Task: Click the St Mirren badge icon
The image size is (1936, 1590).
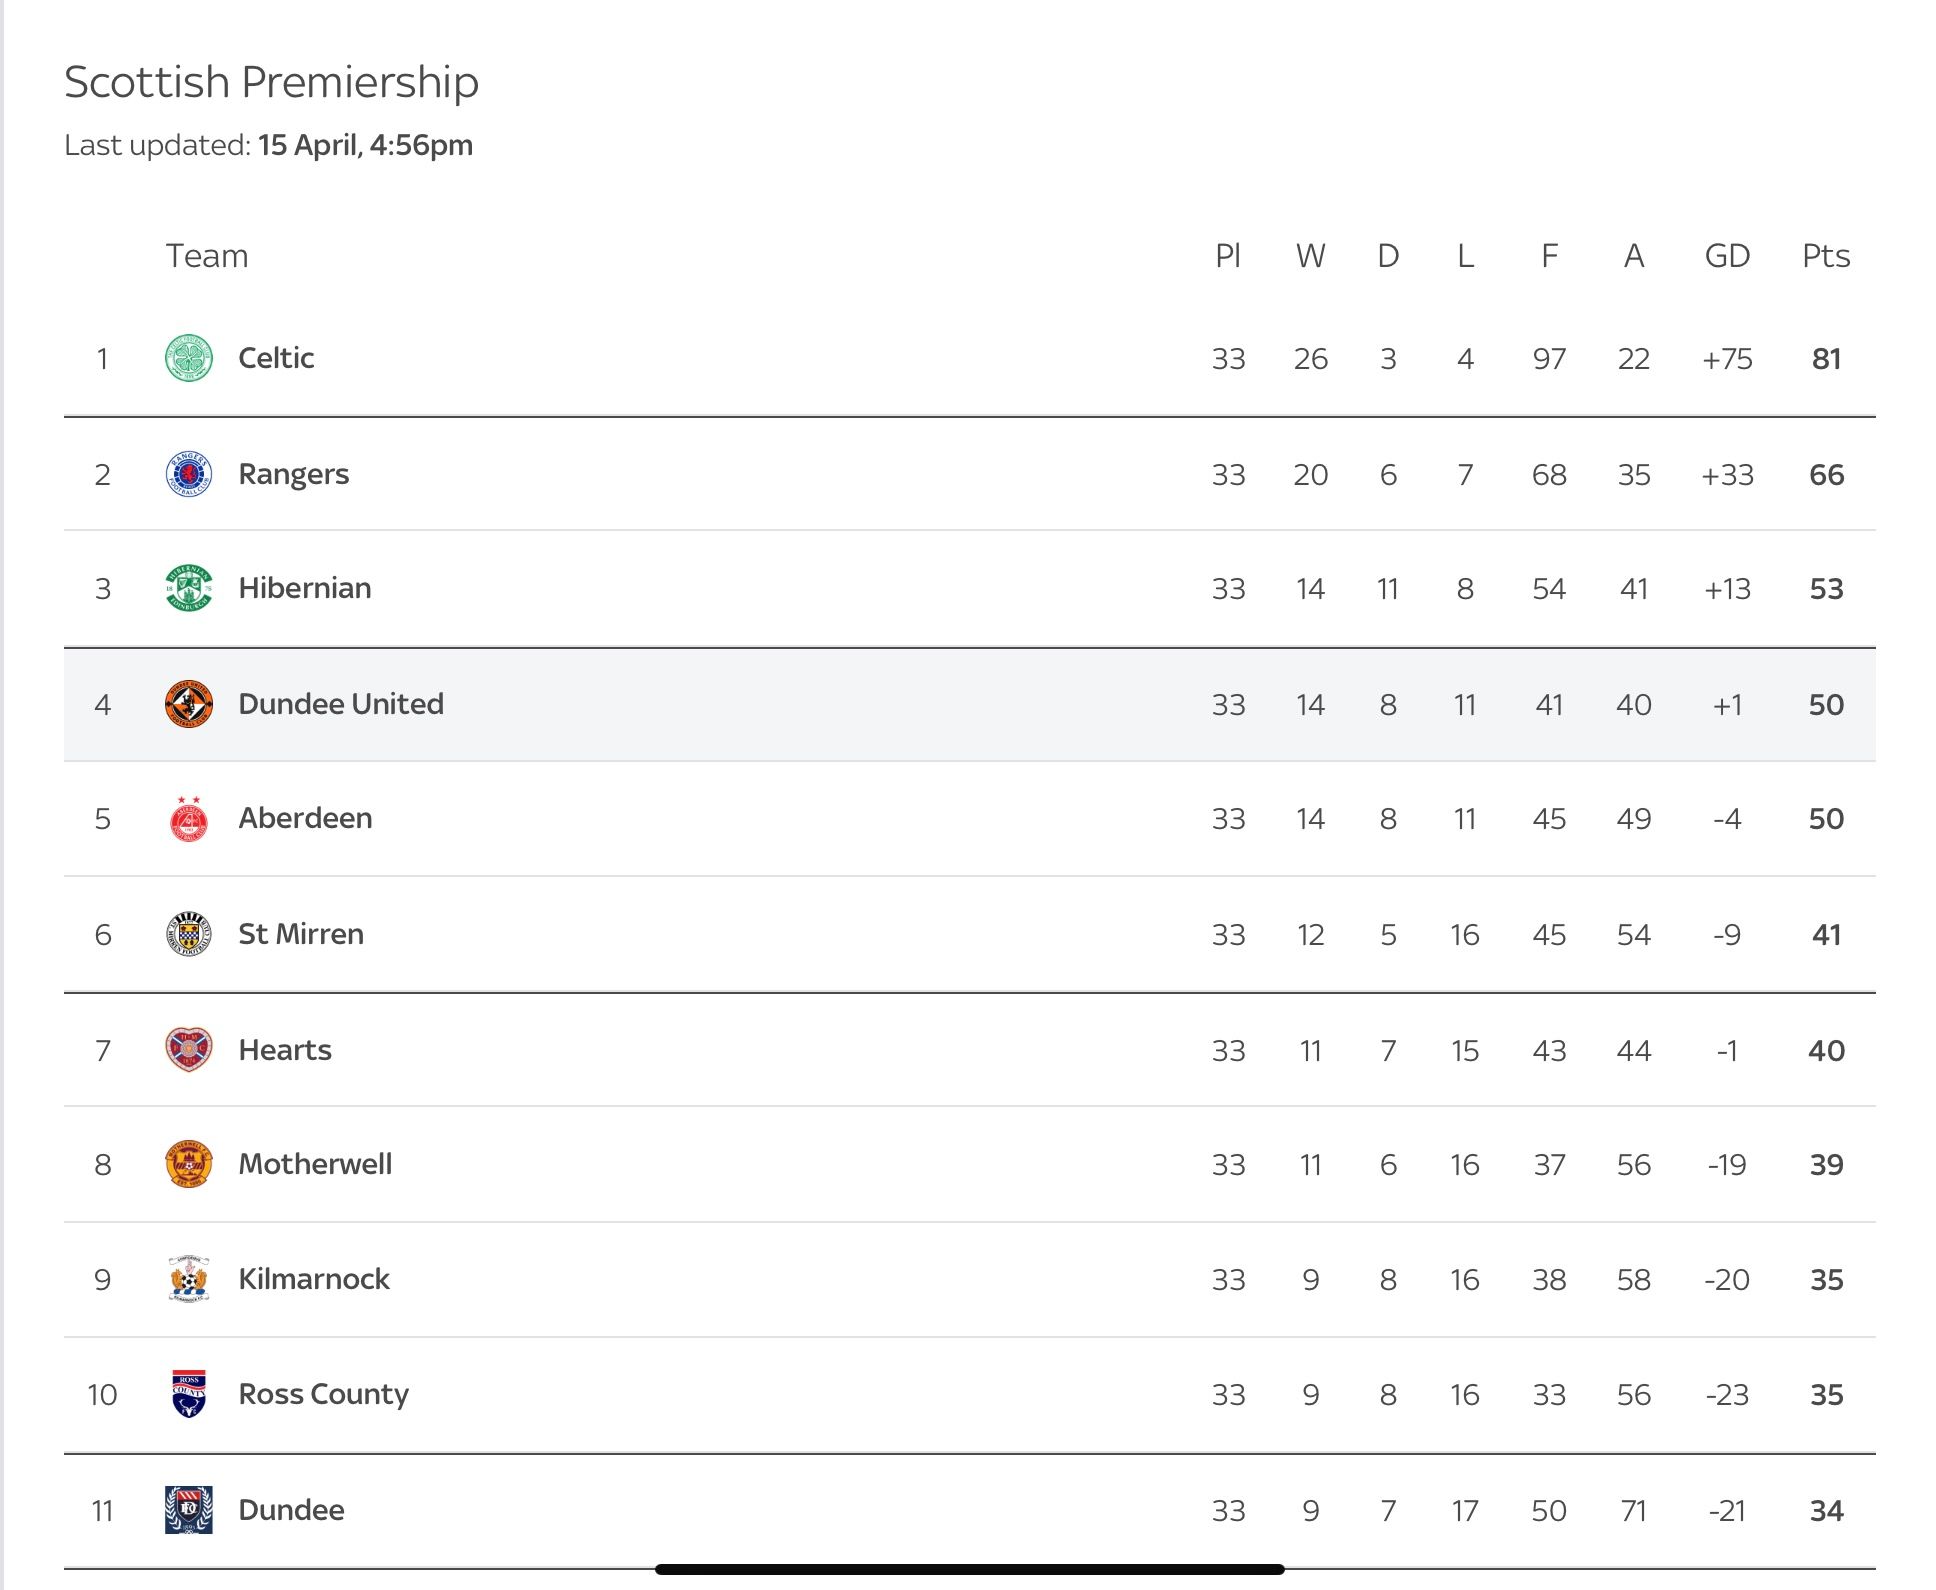Action: (x=189, y=934)
